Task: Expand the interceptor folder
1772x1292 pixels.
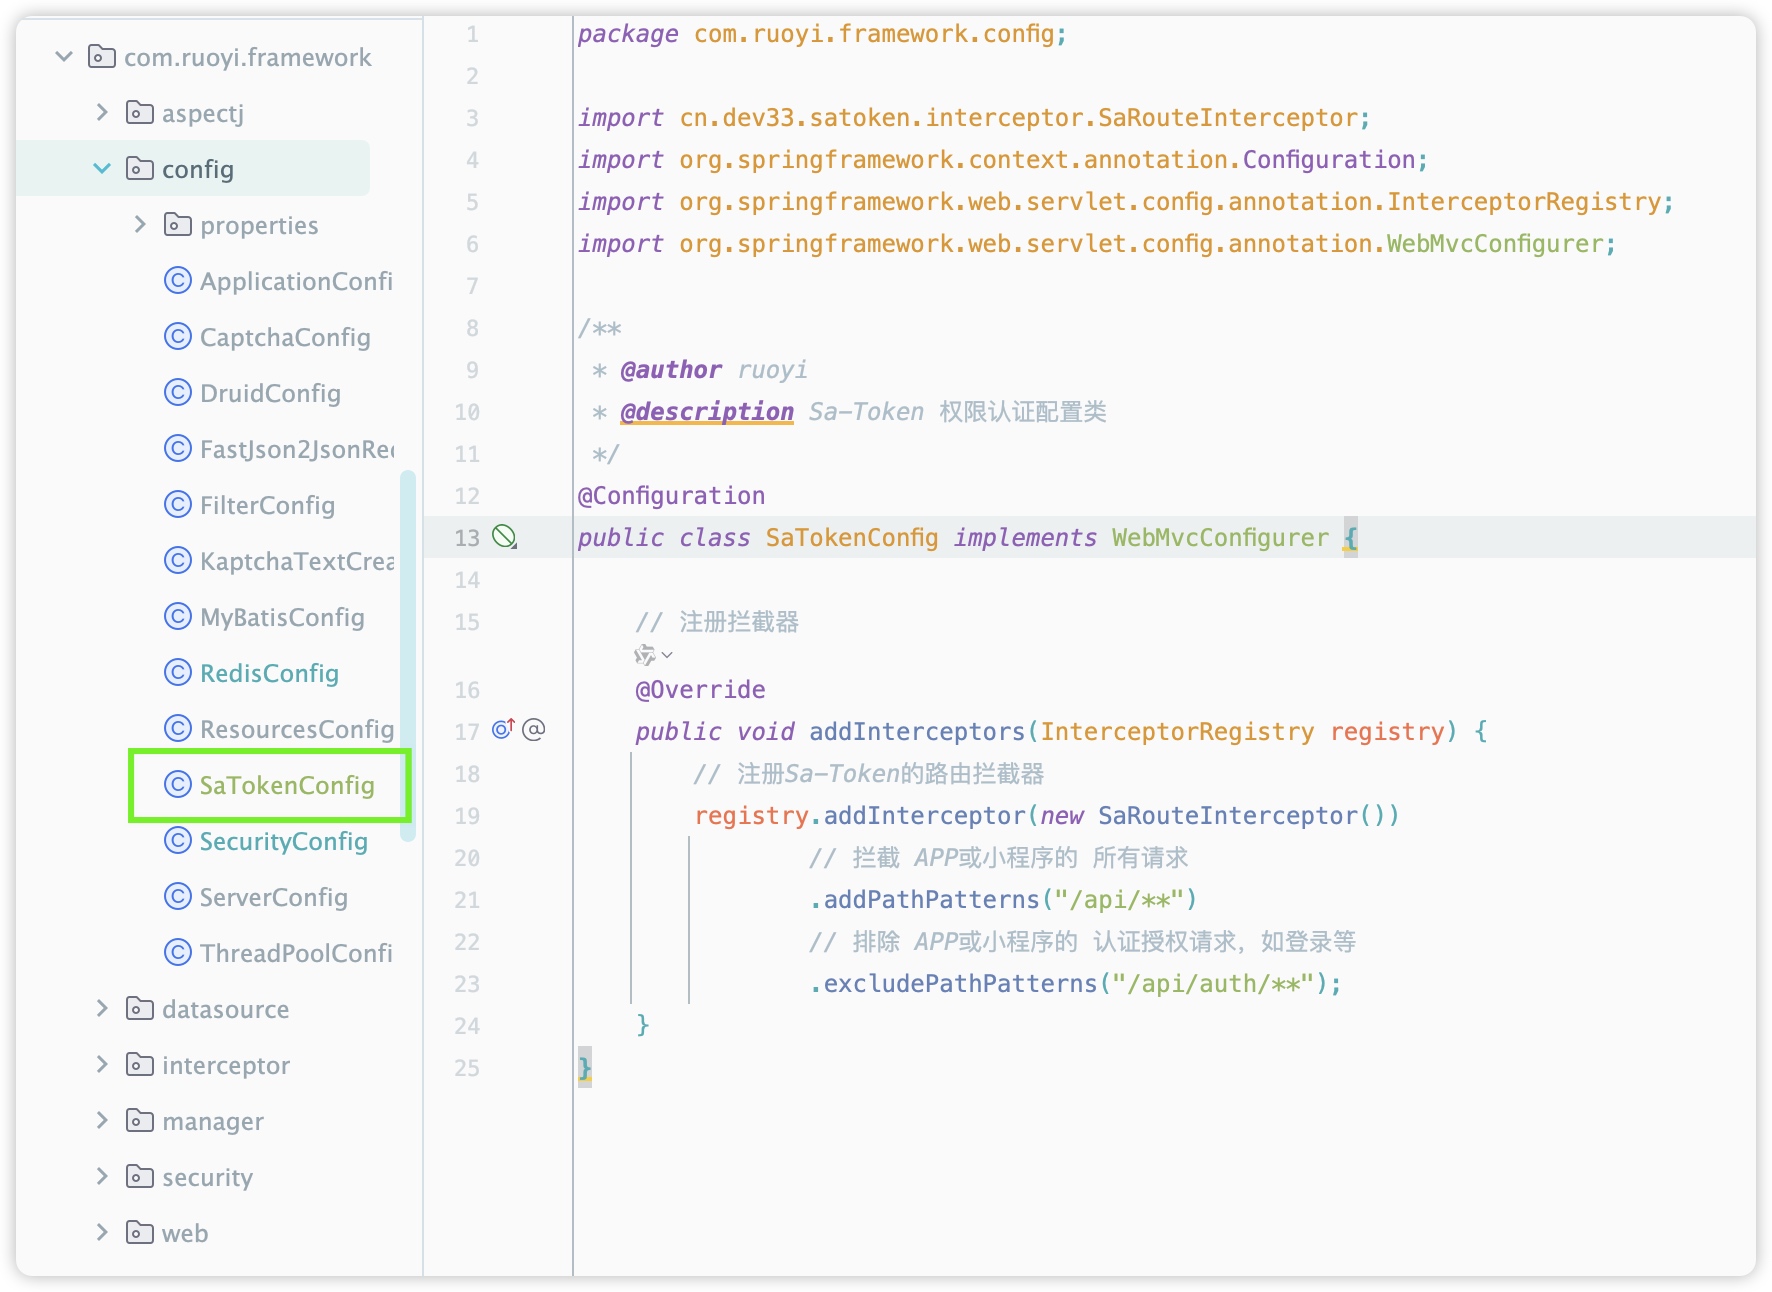Action: pos(102,1065)
